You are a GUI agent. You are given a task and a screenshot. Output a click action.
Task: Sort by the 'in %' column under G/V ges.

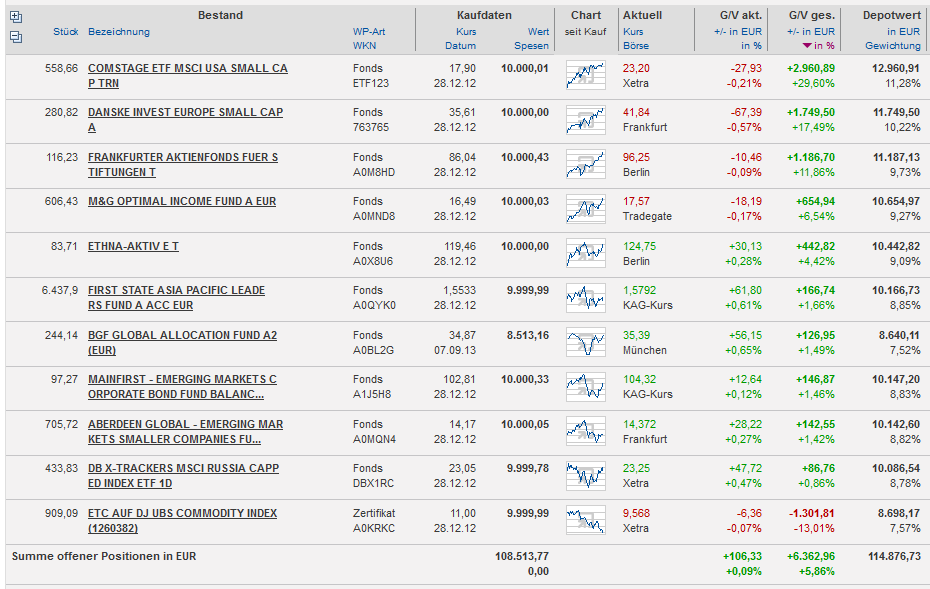[x=819, y=46]
